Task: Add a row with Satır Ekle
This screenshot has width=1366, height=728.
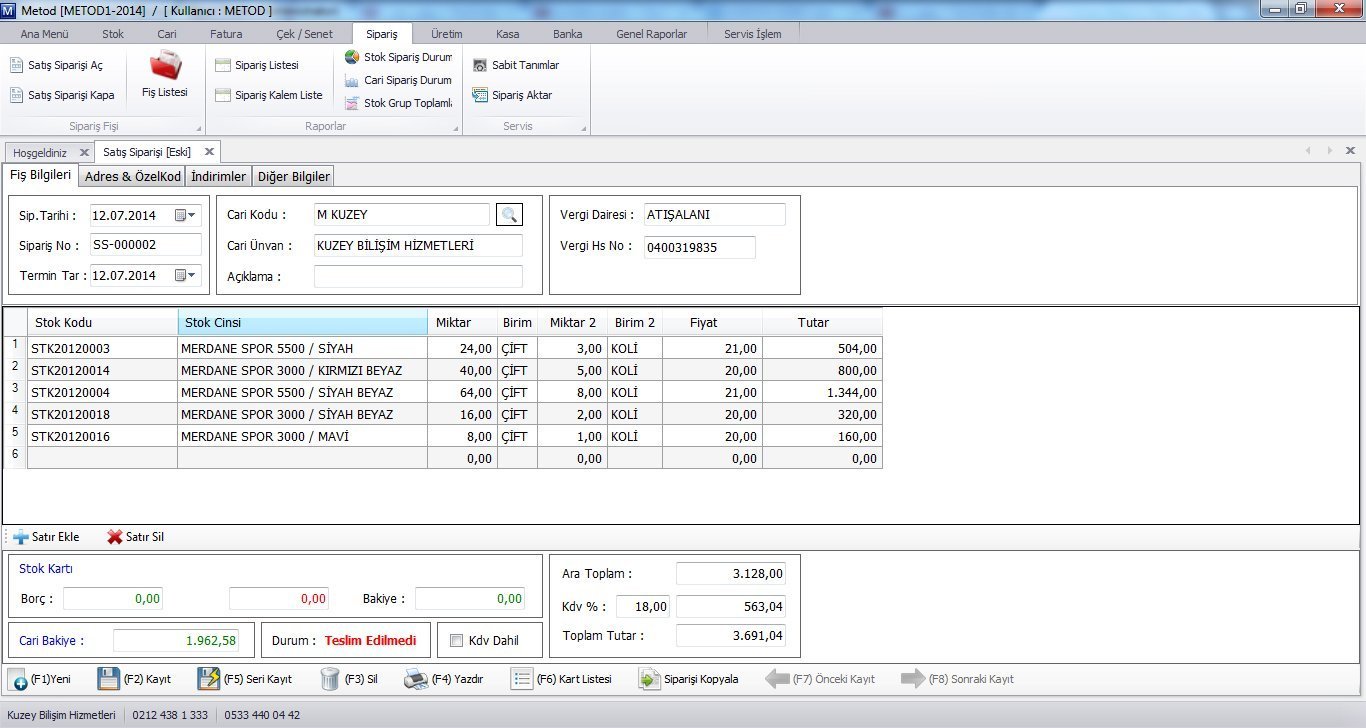Action: coord(46,537)
